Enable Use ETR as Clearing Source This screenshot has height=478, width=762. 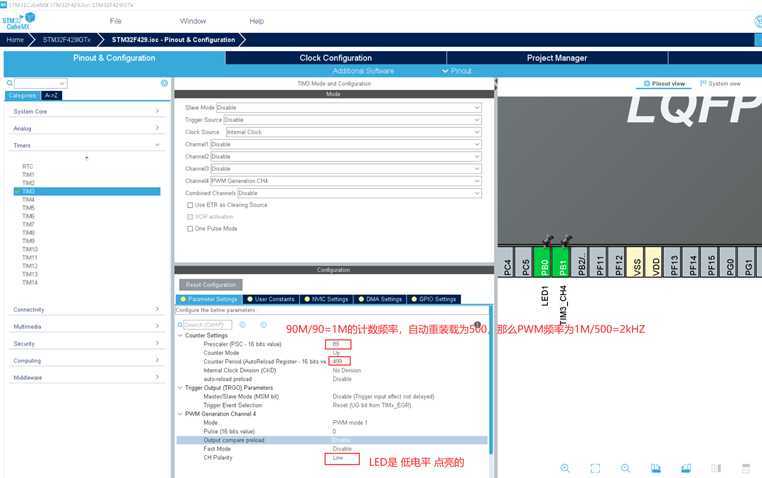tap(190, 205)
